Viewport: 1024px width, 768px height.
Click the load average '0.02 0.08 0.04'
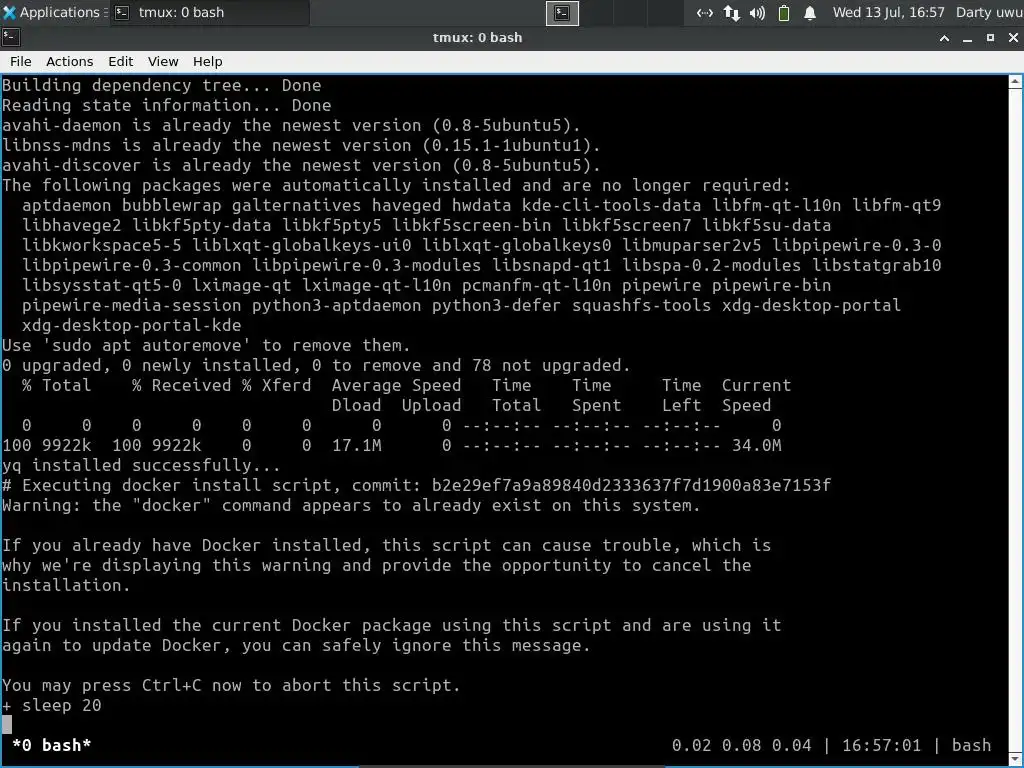[x=741, y=745]
